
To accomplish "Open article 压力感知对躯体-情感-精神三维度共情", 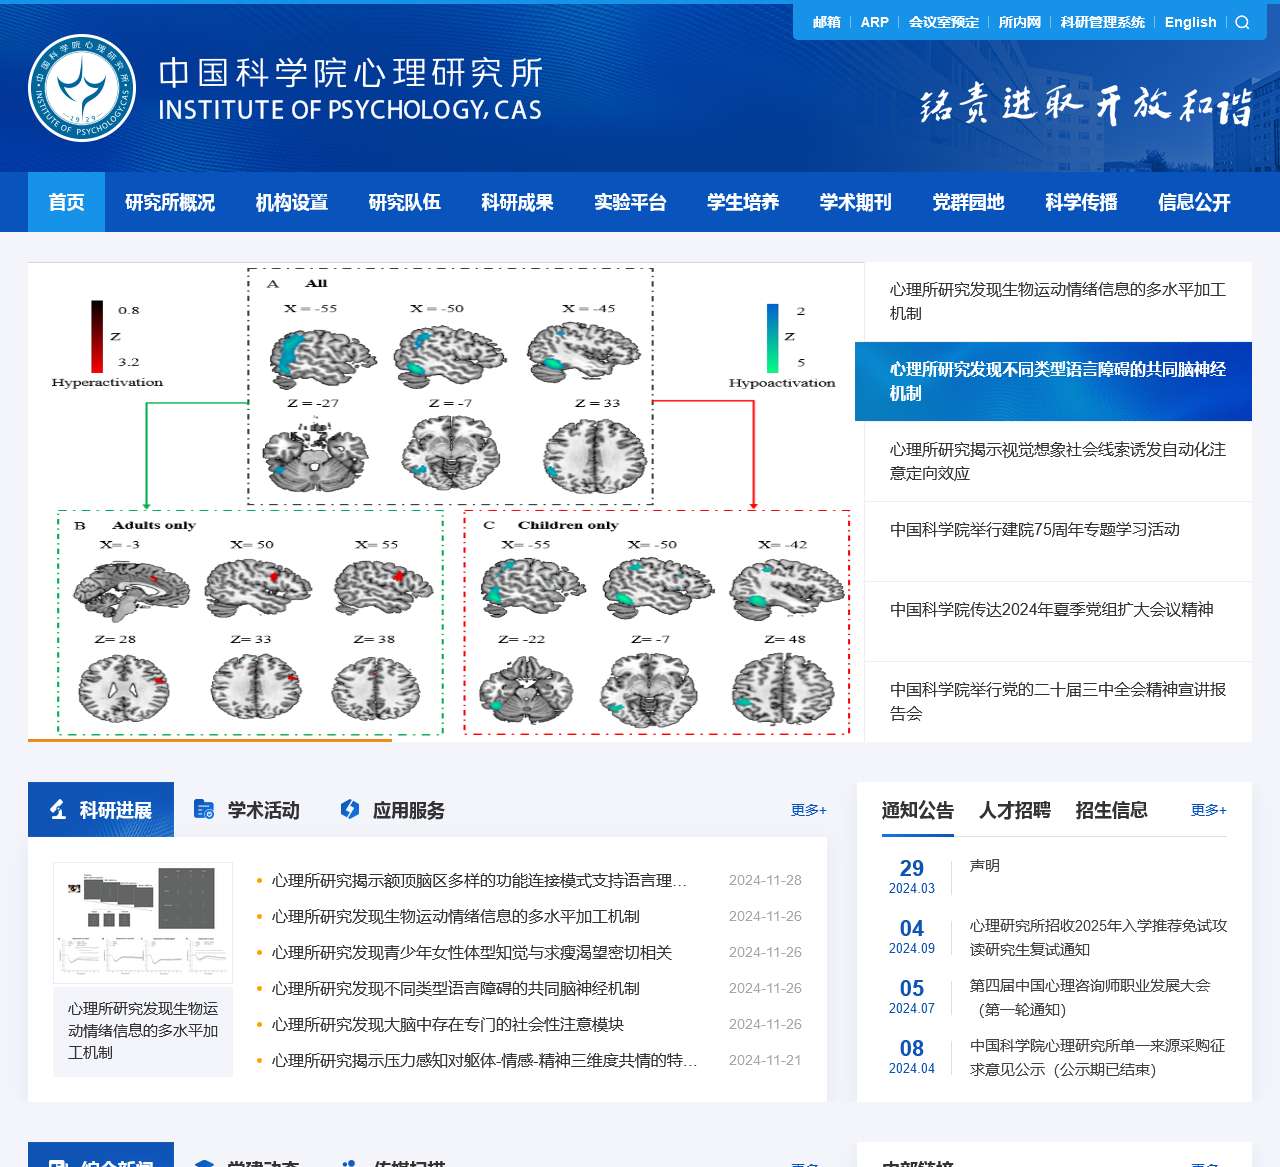I will pyautogui.click(x=485, y=1060).
